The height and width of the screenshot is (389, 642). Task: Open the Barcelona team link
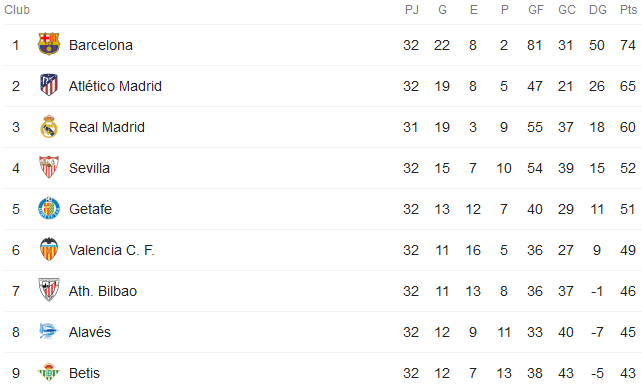coord(101,45)
